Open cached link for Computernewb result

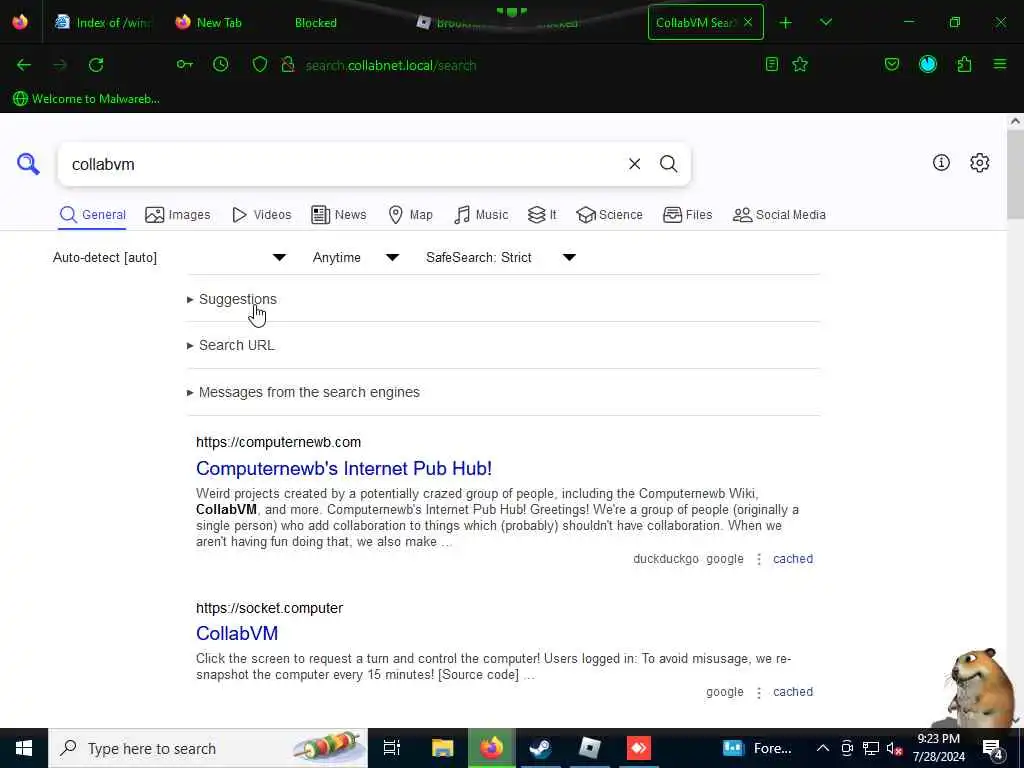pos(793,559)
